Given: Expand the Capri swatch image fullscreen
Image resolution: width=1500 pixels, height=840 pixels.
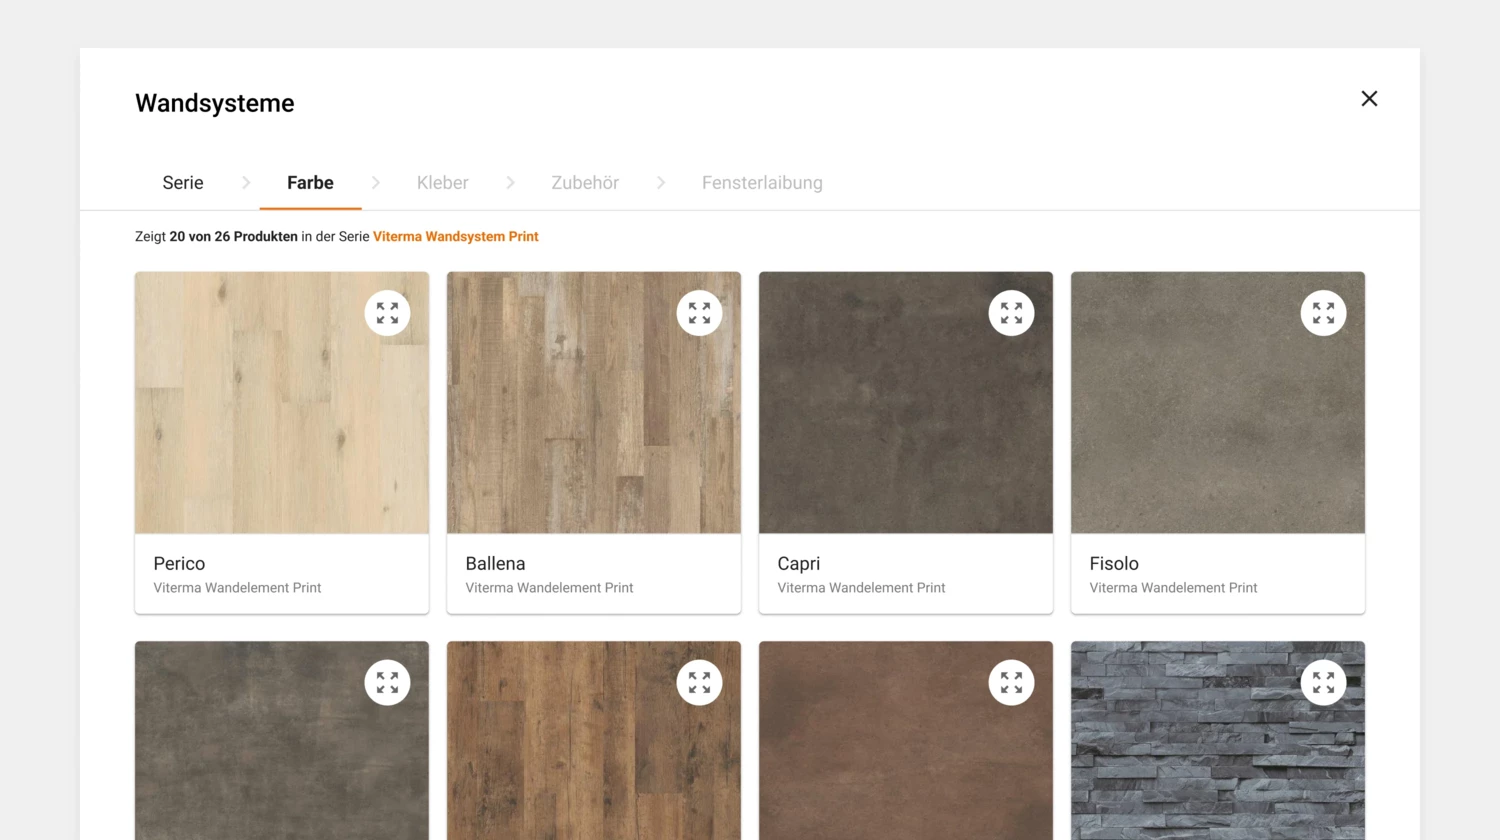Looking at the screenshot, I should pyautogui.click(x=1011, y=313).
